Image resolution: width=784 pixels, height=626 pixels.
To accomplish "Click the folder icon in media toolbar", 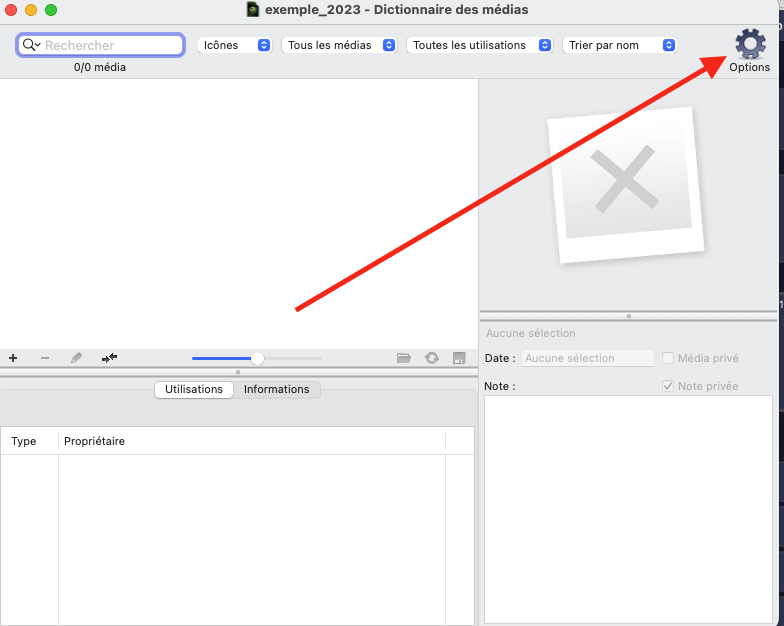I will coord(404,358).
